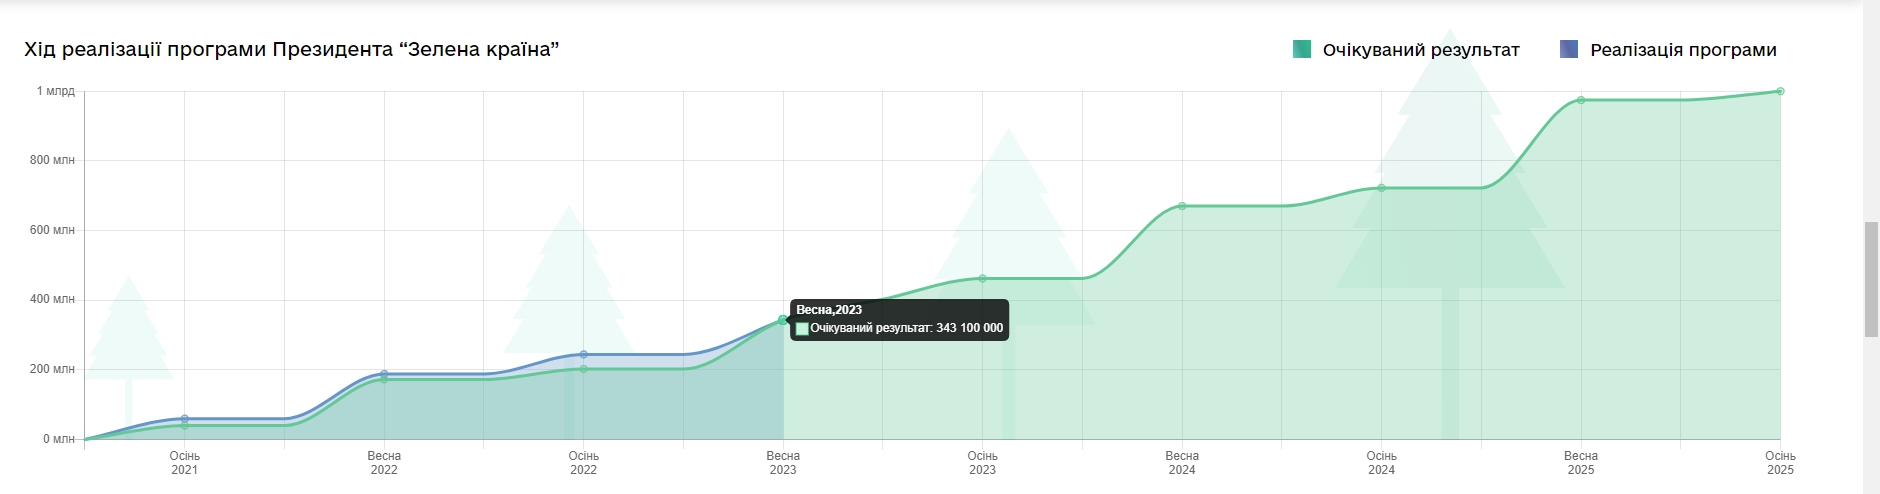Click the blue data point at Весна 2022

coord(384,374)
